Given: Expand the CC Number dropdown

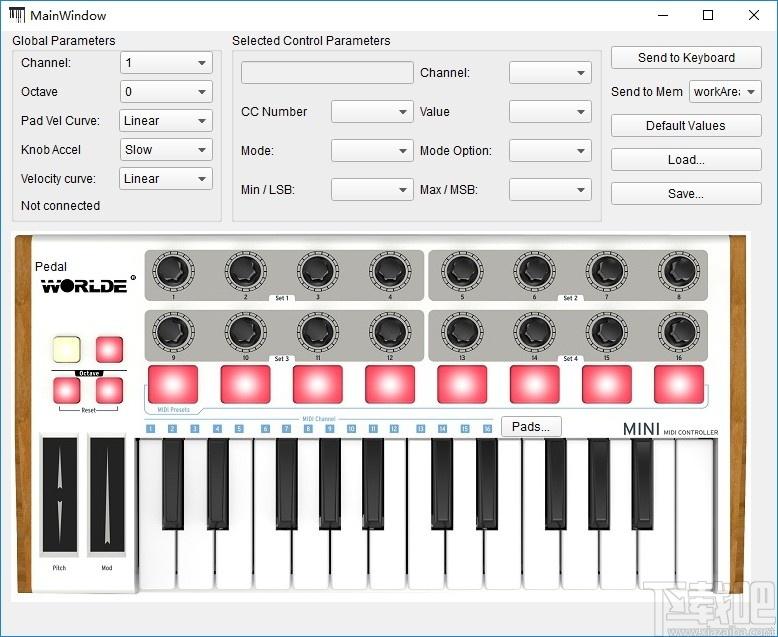Looking at the screenshot, I should pos(372,112).
